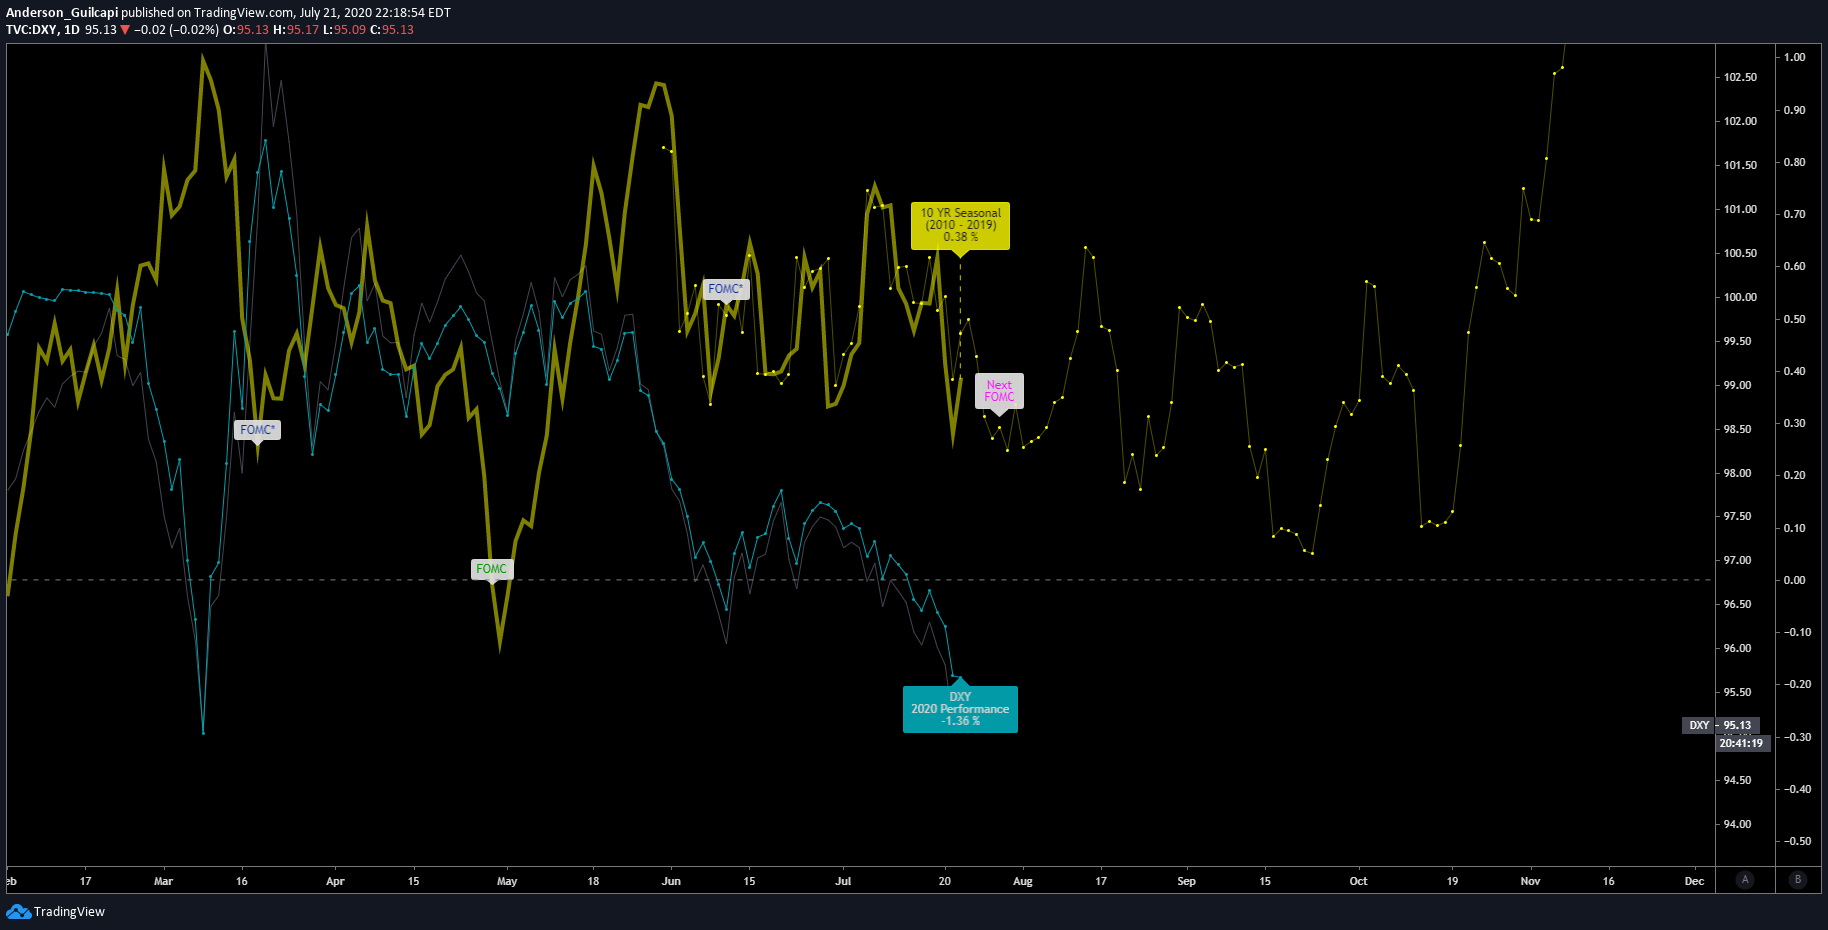The image size is (1828, 930).
Task: Click the 0.00 percent scale label
Action: click(1795, 580)
